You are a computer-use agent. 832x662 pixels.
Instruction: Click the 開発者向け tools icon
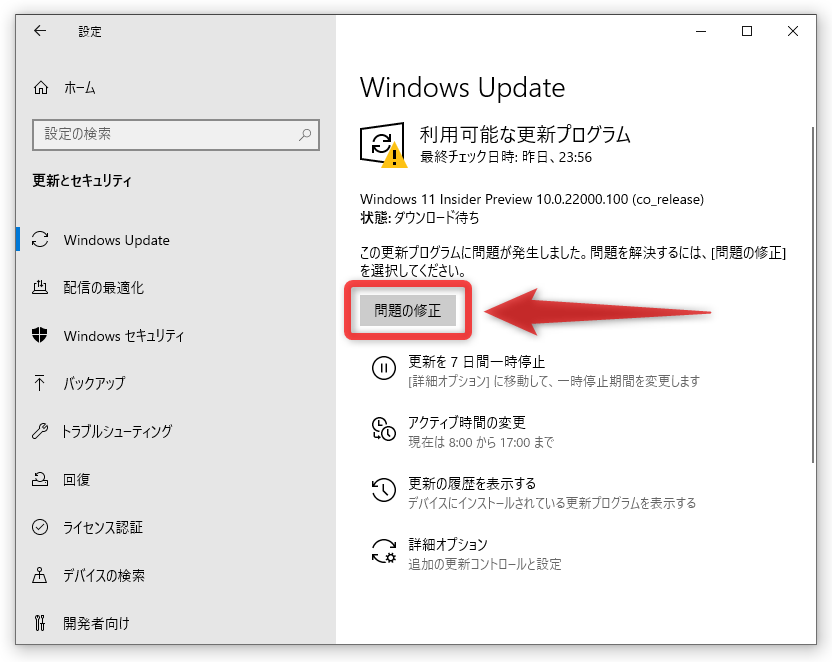tap(40, 623)
